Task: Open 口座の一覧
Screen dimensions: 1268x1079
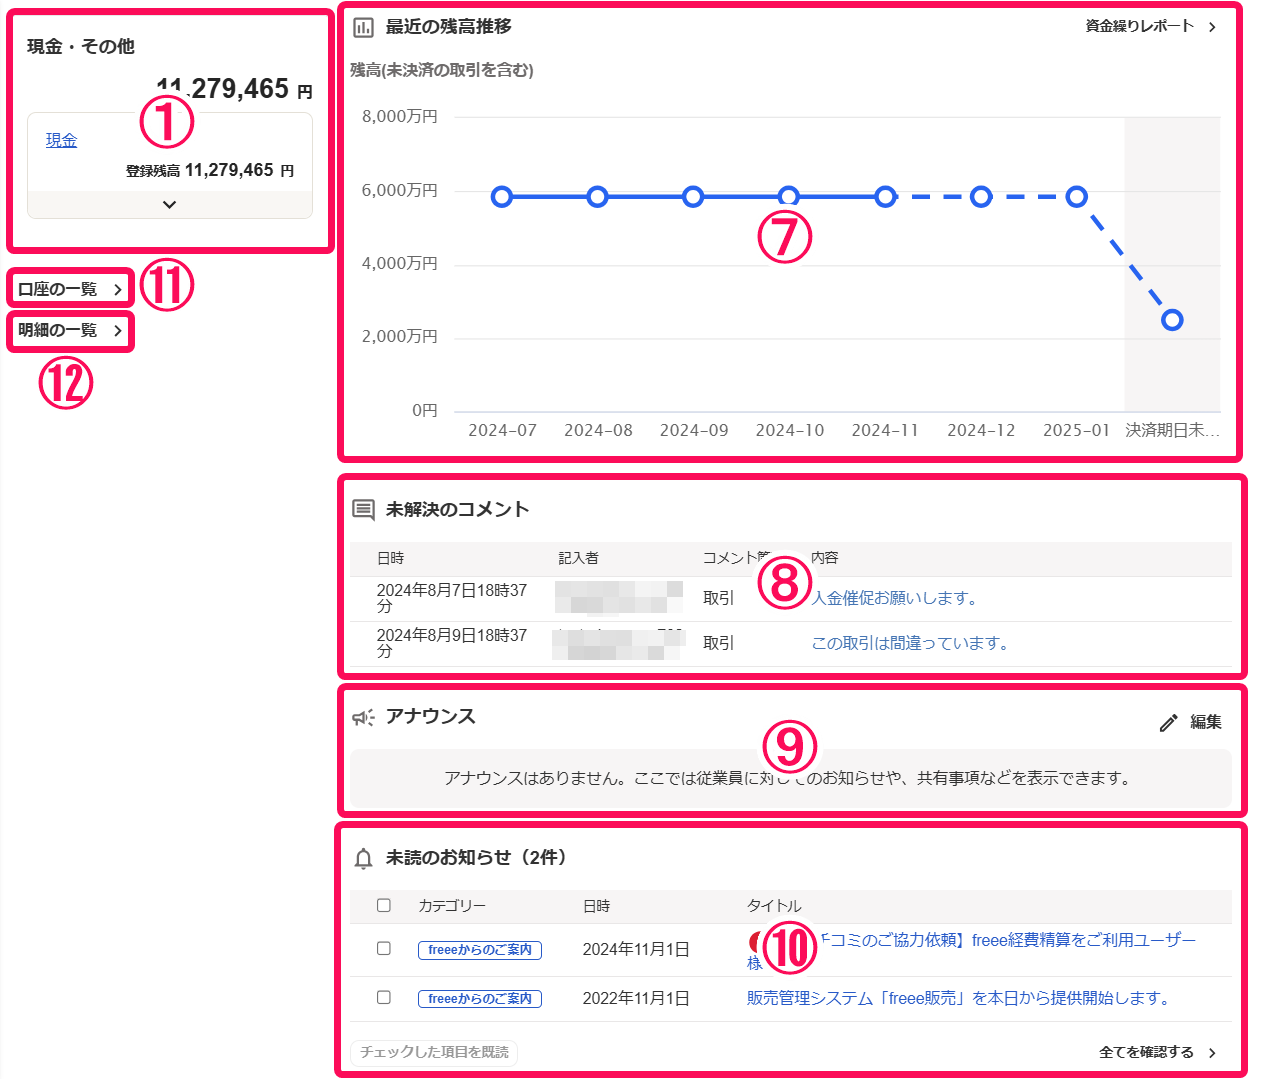Action: (x=70, y=289)
